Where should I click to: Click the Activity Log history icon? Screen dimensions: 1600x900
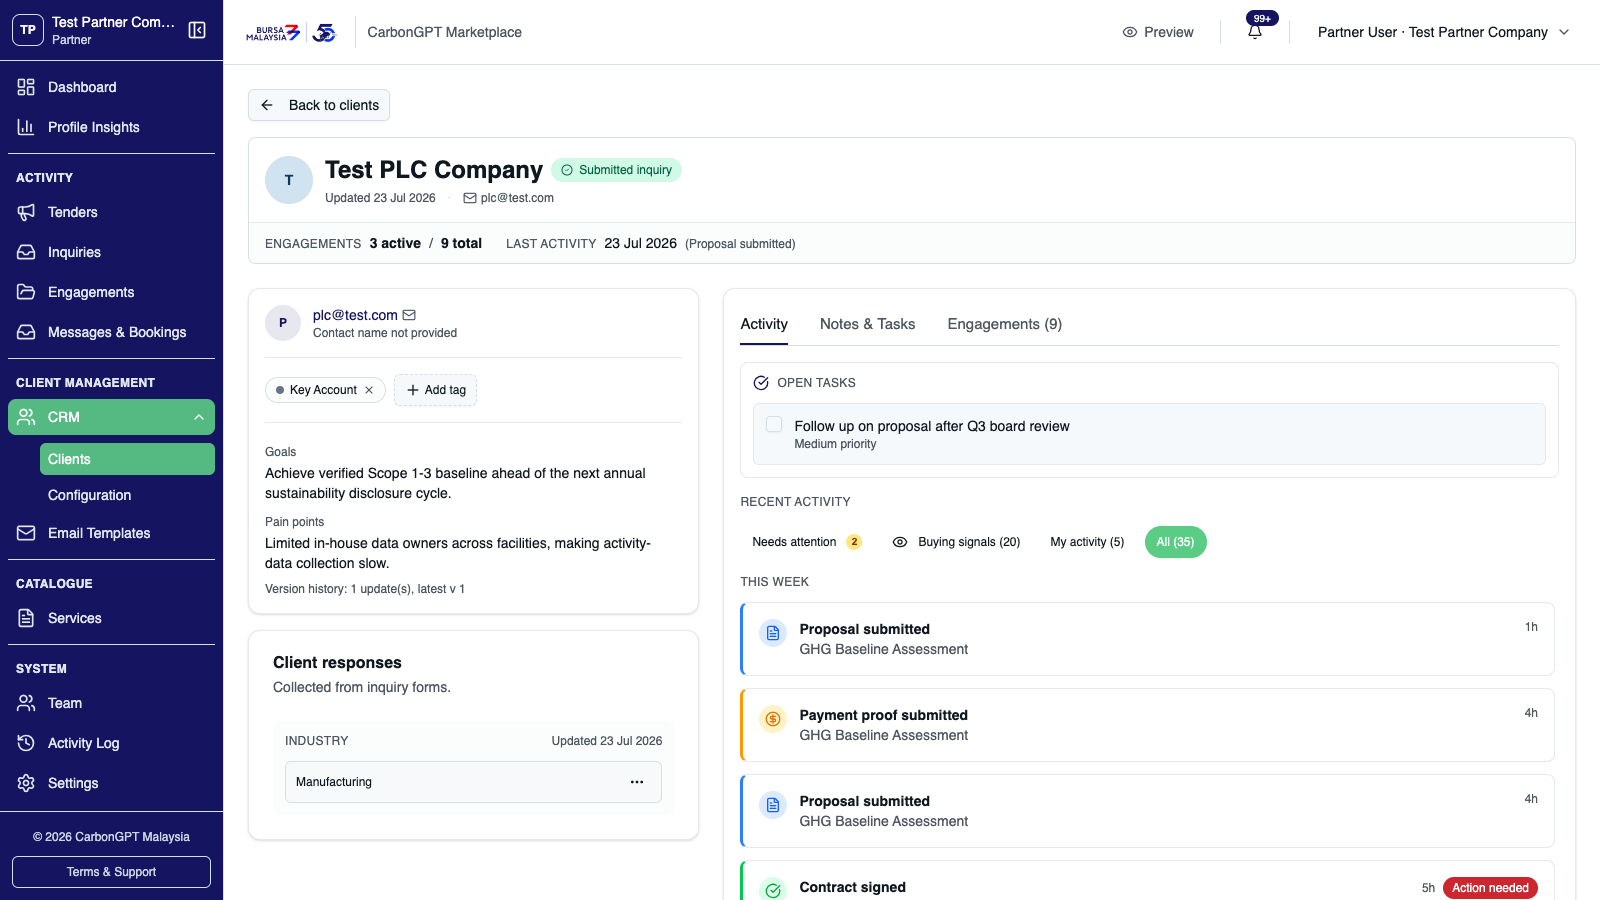(26, 743)
